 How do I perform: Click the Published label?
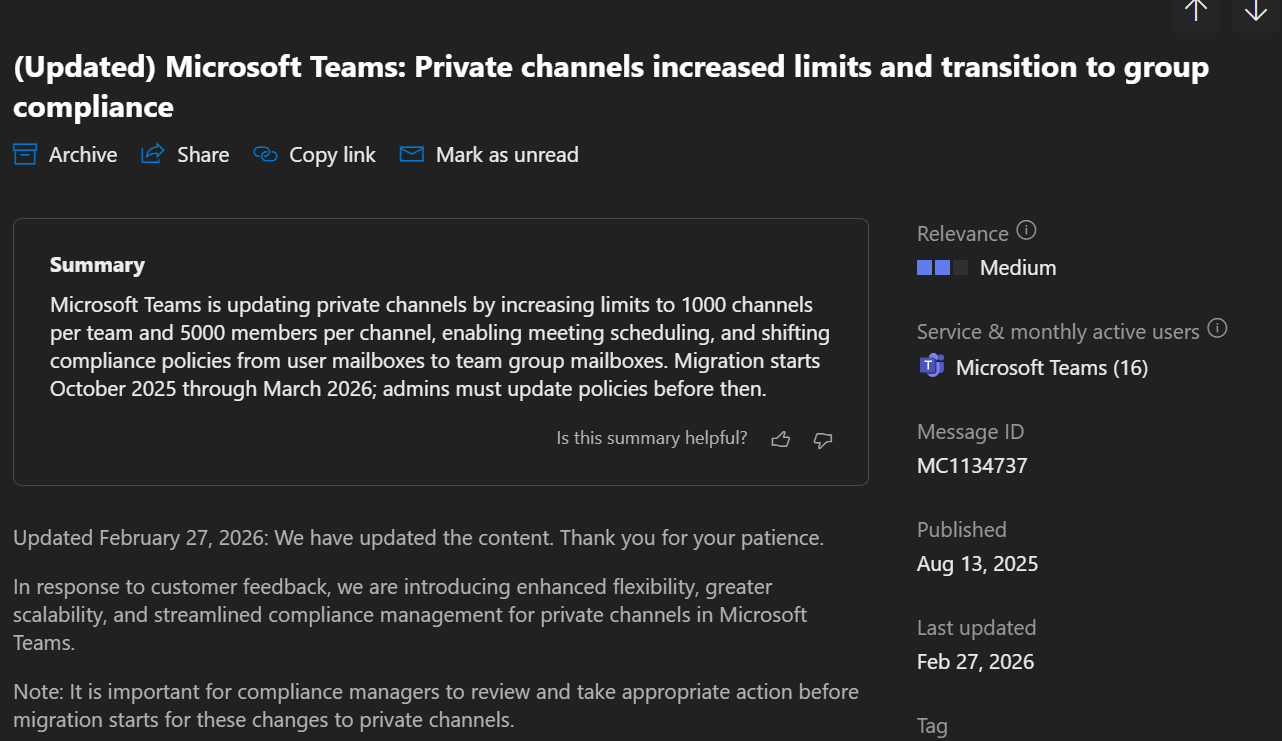pos(961,530)
